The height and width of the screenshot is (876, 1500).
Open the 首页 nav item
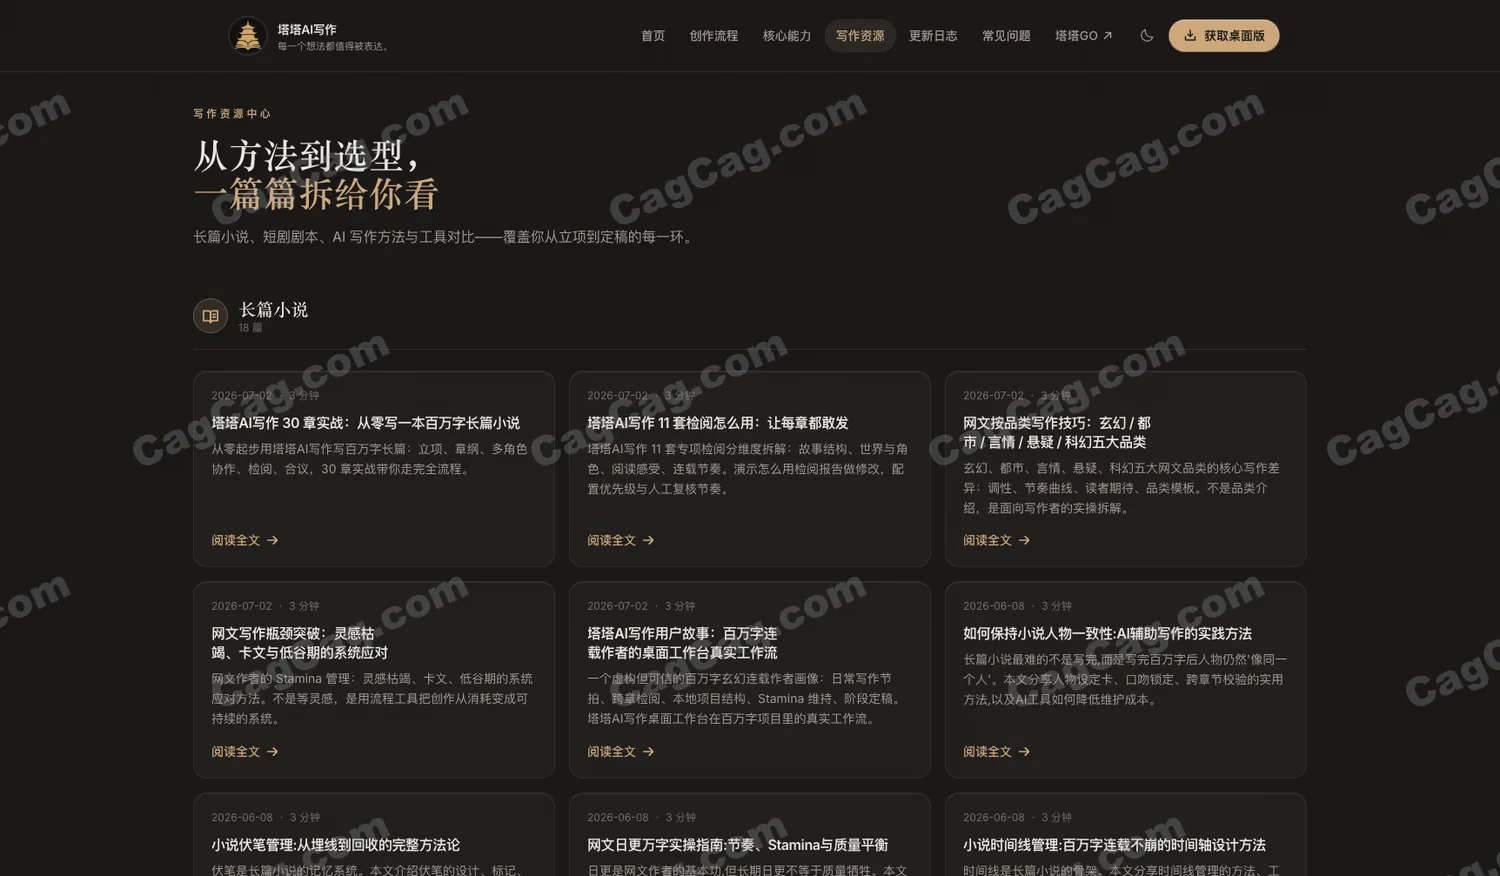(653, 36)
